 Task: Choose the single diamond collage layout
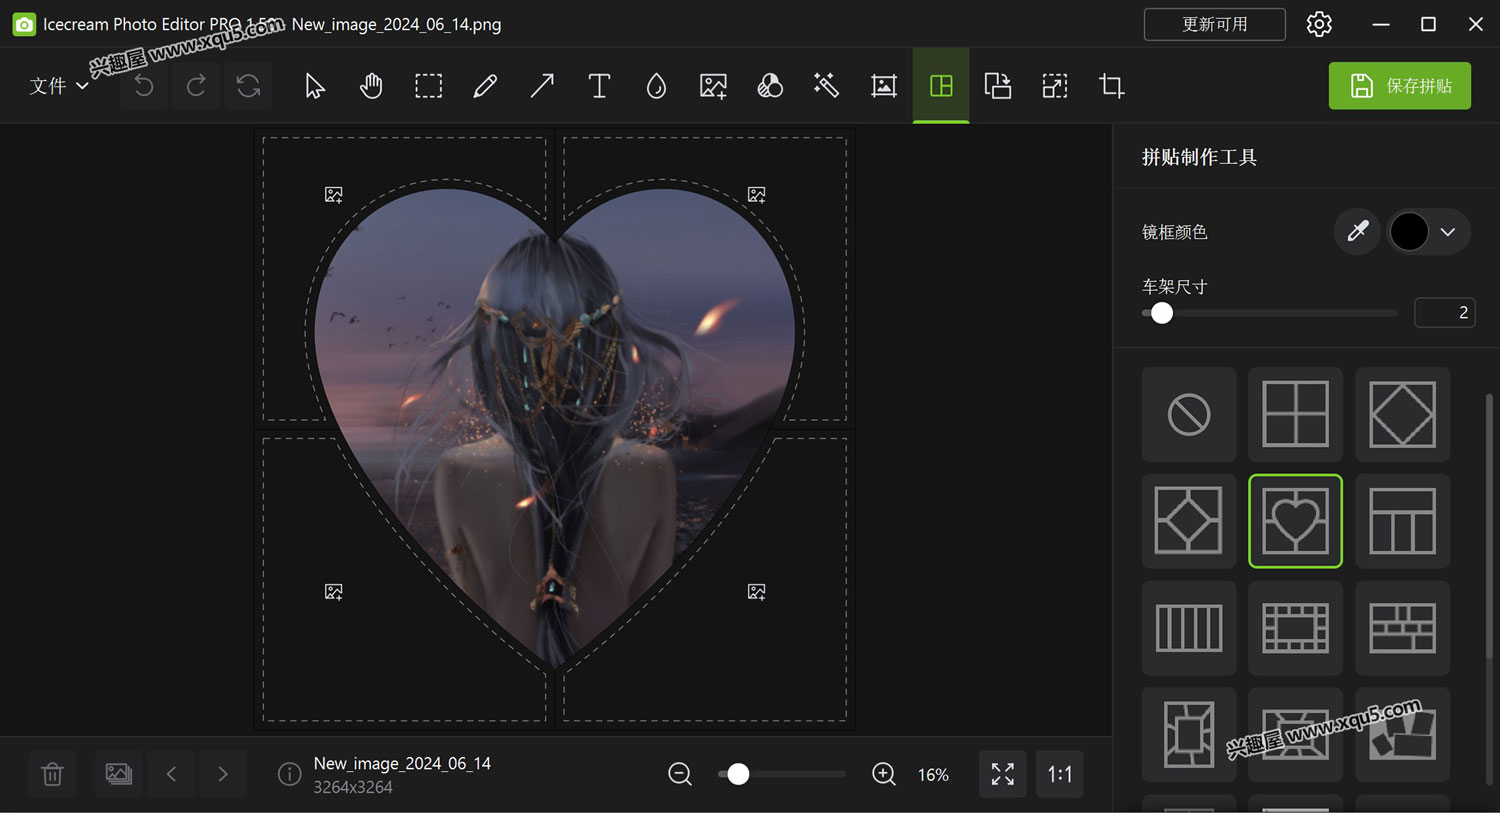[x=1403, y=414]
